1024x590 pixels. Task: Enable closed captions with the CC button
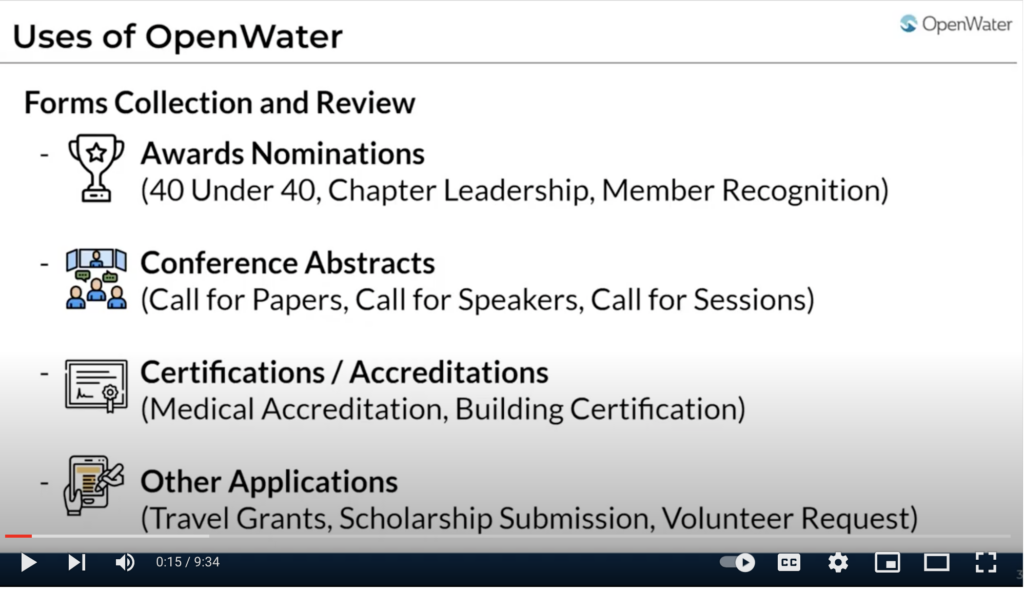(789, 563)
